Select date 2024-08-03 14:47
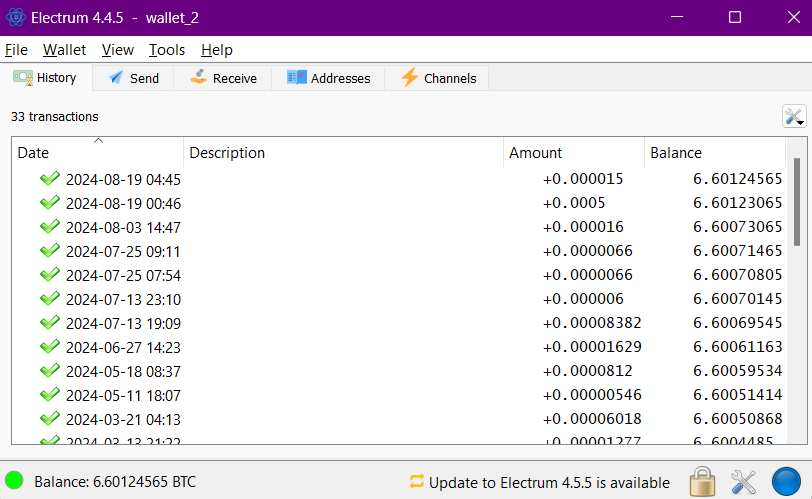This screenshot has width=812, height=499. pyautogui.click(x=123, y=227)
